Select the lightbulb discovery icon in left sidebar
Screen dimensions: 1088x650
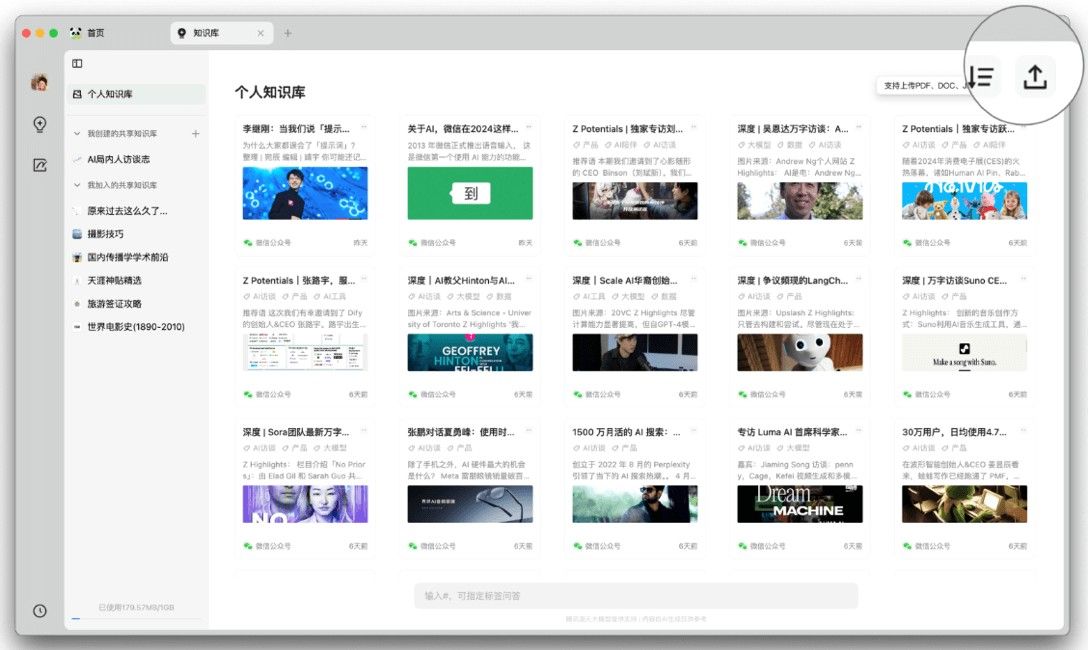(39, 123)
